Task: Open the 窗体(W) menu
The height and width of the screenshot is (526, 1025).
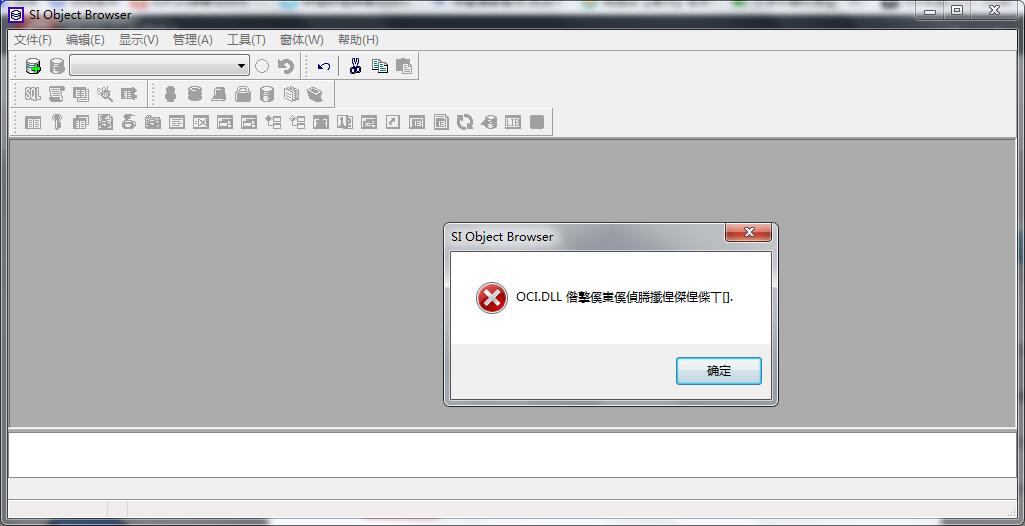Action: [301, 40]
